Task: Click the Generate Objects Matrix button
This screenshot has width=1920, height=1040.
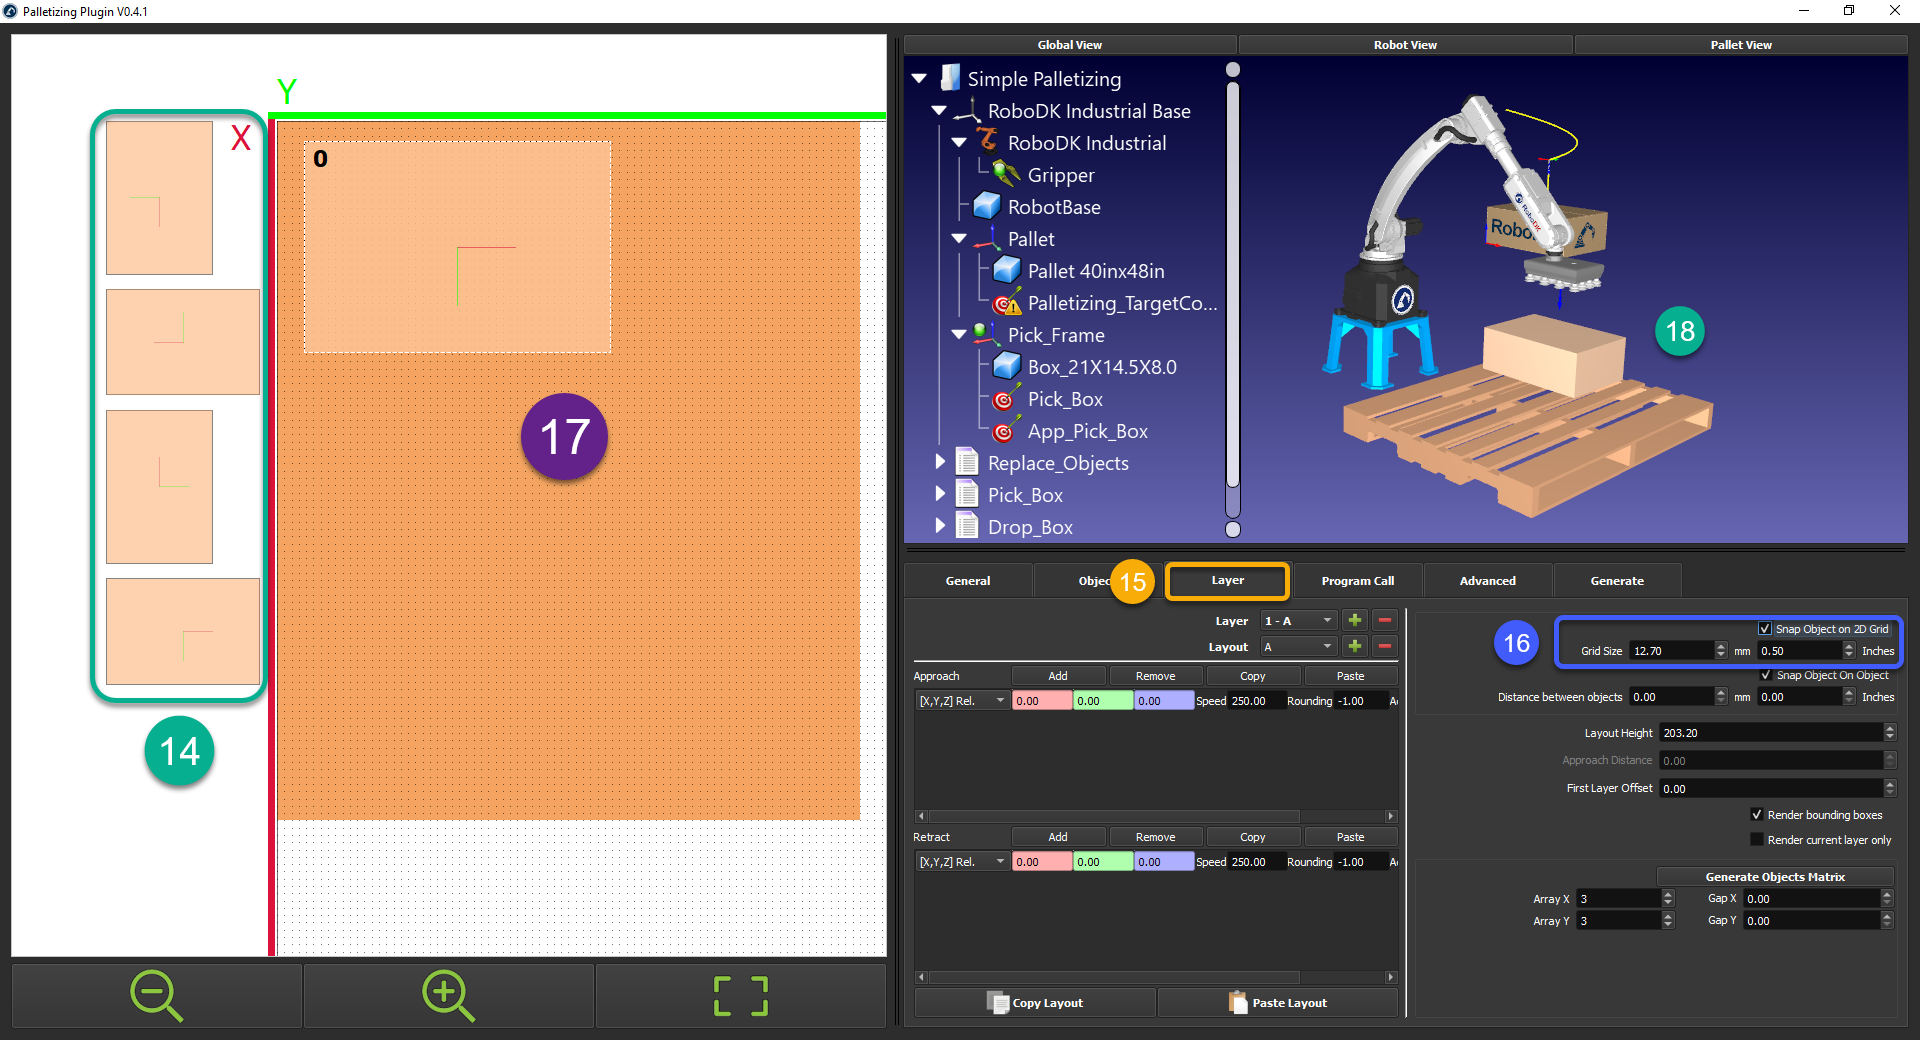Action: 1775,877
